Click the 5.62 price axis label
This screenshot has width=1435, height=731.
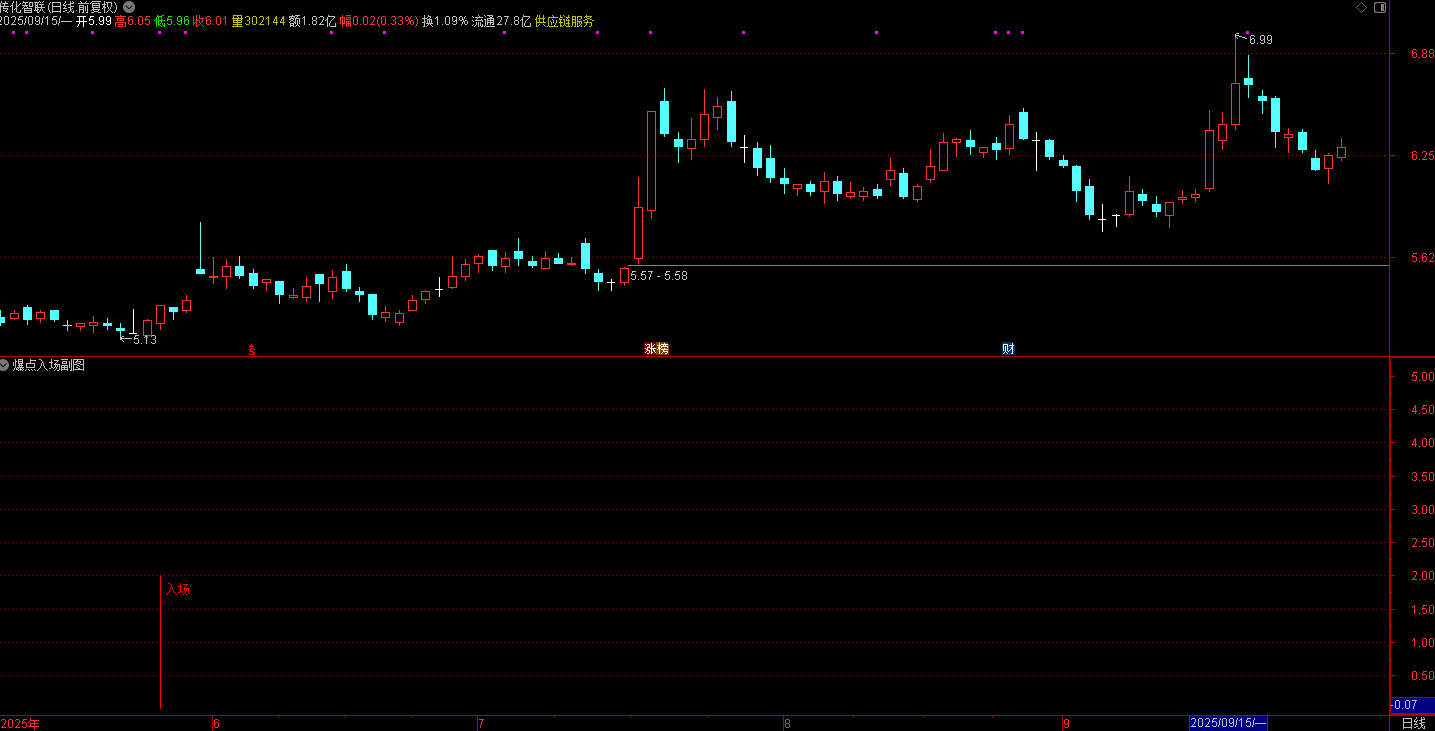[1421, 258]
